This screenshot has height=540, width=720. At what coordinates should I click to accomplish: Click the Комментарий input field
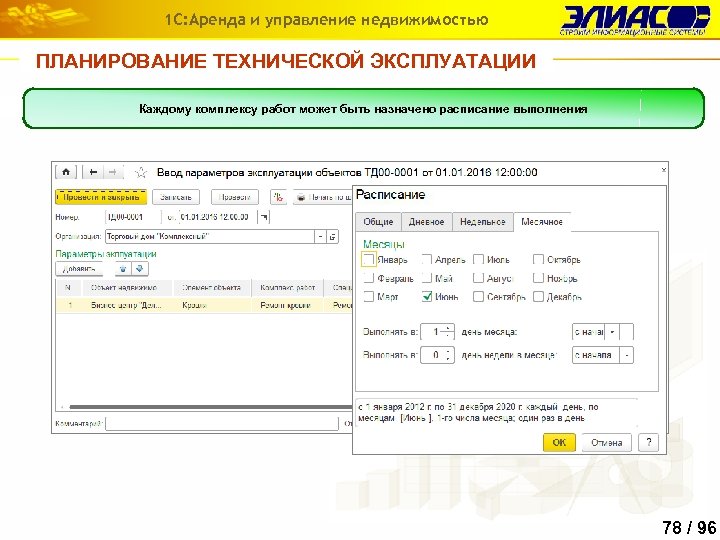222,423
